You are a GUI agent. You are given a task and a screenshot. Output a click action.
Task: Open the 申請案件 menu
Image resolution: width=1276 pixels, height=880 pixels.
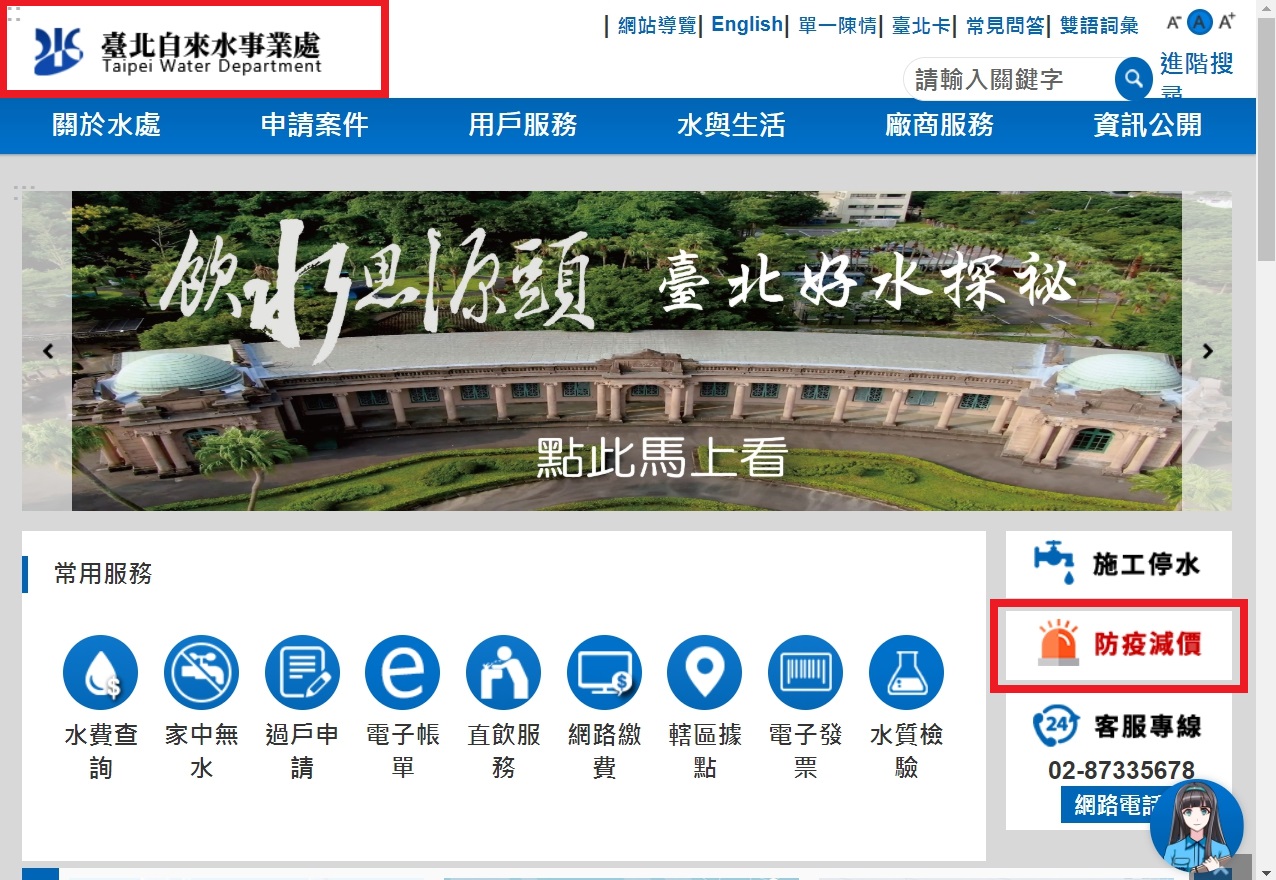click(314, 126)
